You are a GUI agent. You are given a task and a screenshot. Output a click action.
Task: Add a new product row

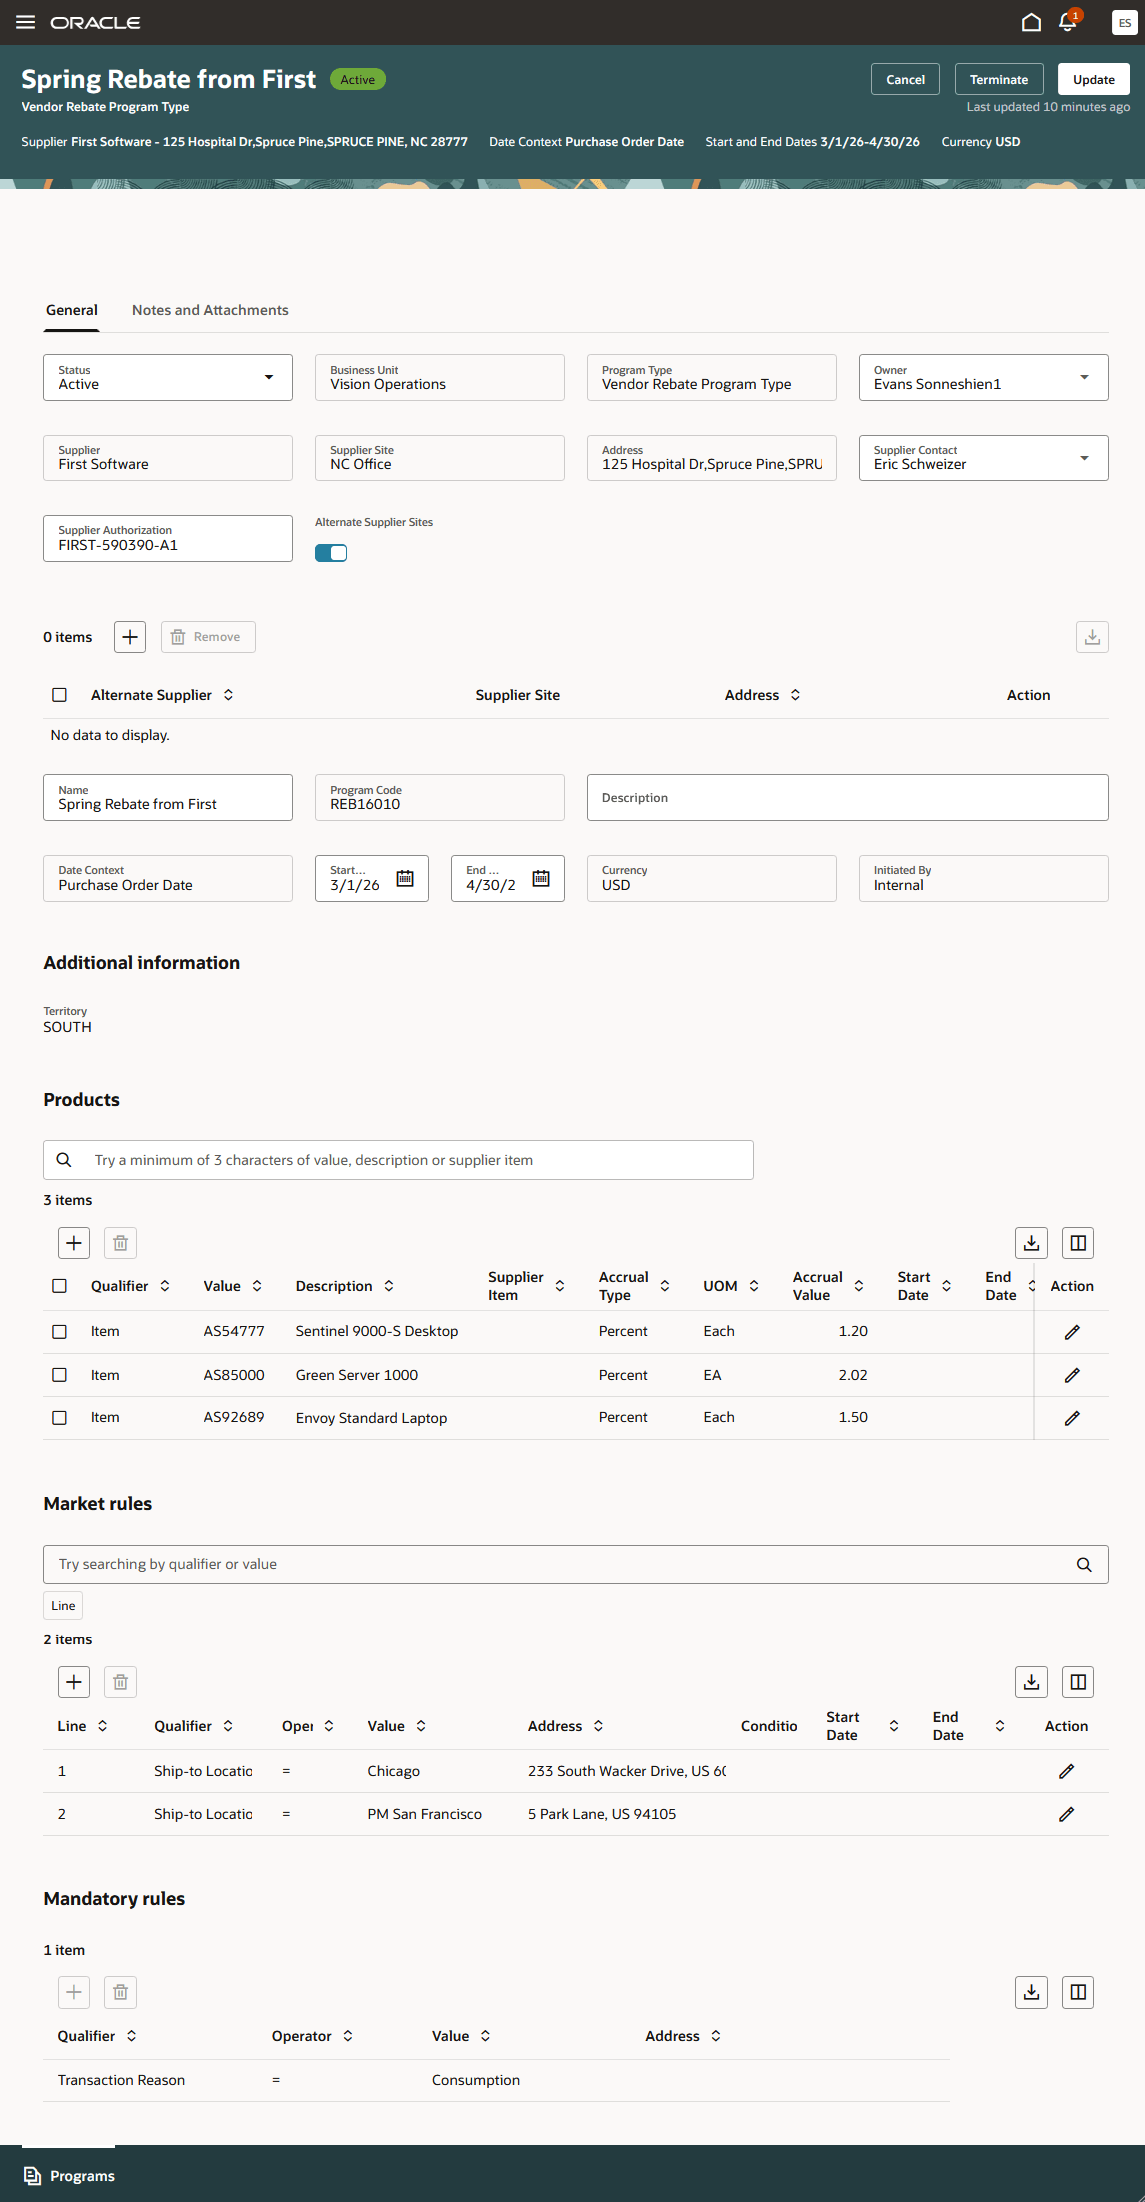(x=74, y=1243)
